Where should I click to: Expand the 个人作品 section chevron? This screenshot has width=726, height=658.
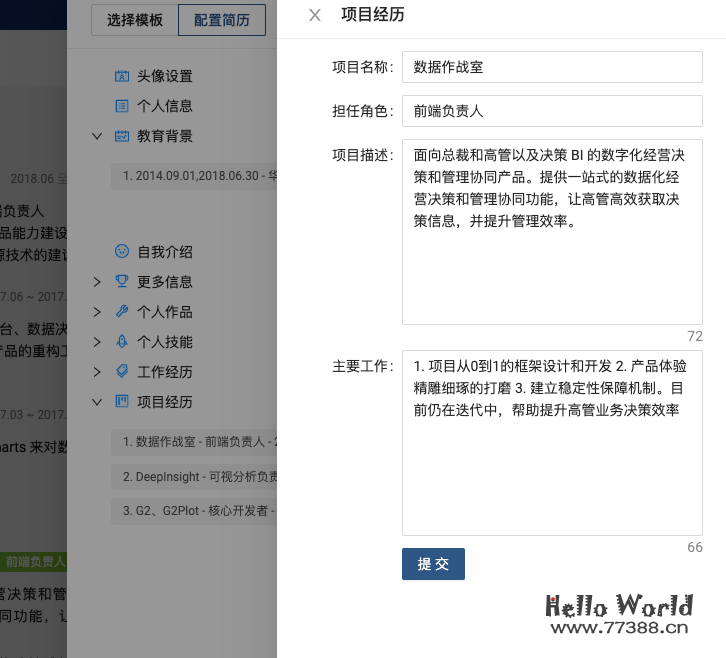97,312
